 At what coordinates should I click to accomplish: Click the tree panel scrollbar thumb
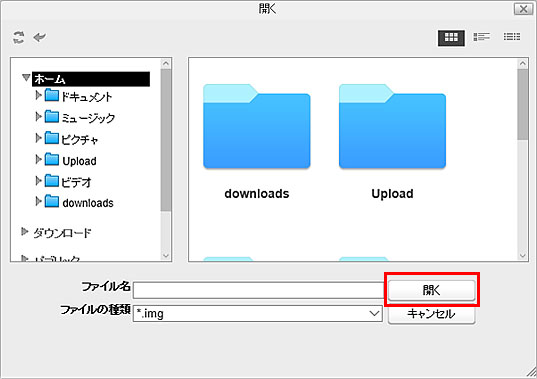coord(166,140)
